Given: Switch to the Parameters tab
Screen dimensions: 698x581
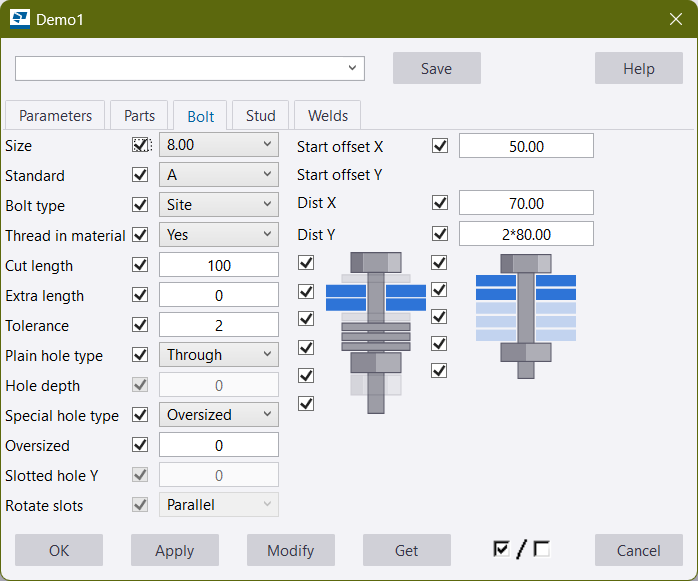Looking at the screenshot, I should 55,116.
